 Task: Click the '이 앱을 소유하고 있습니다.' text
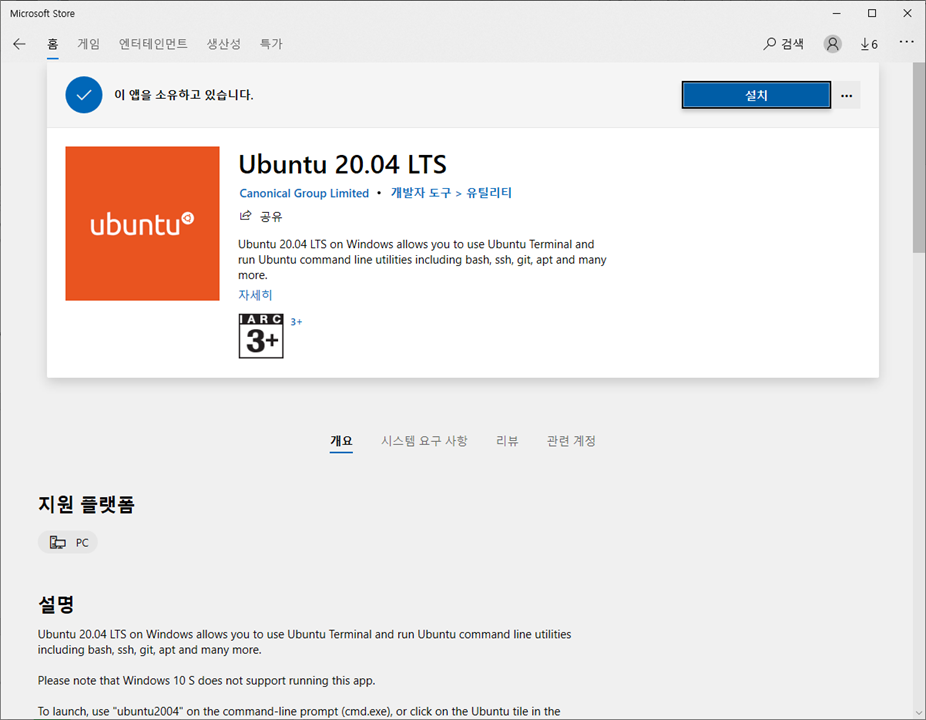pos(184,95)
